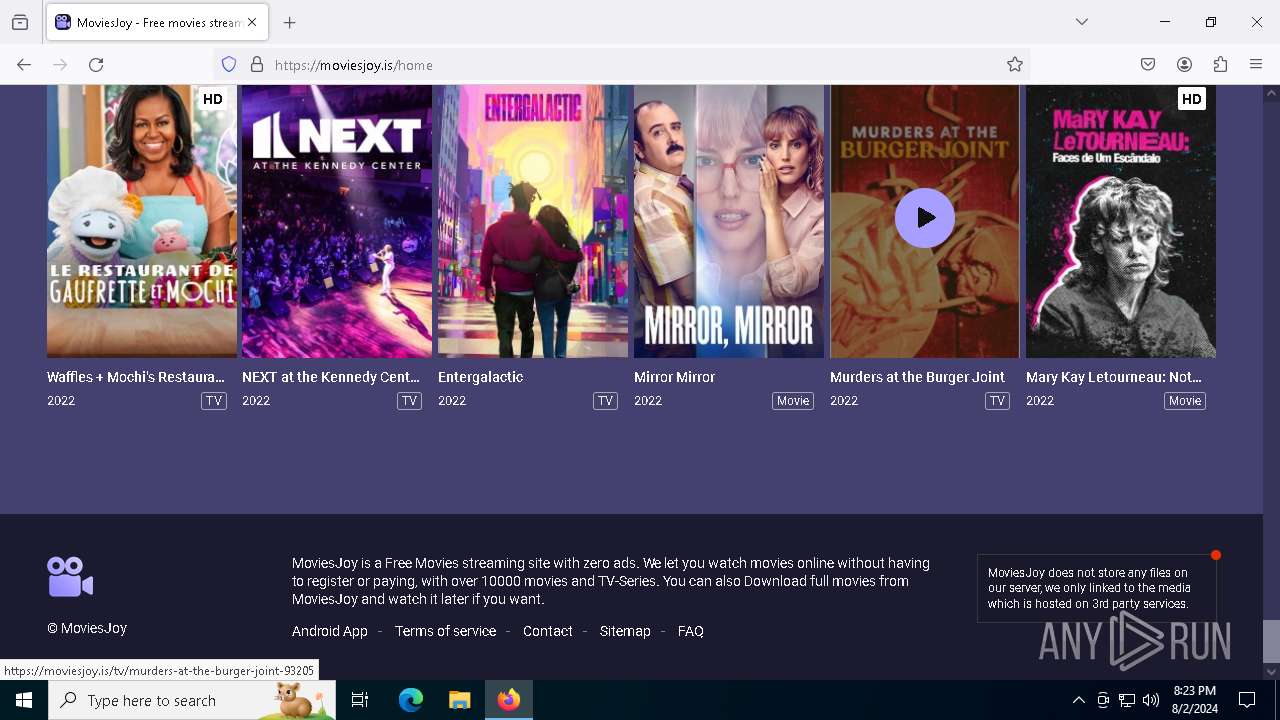Screen dimensions: 1280x720
Task: Click the Mirror Mirror title link
Action: pyautogui.click(x=675, y=377)
